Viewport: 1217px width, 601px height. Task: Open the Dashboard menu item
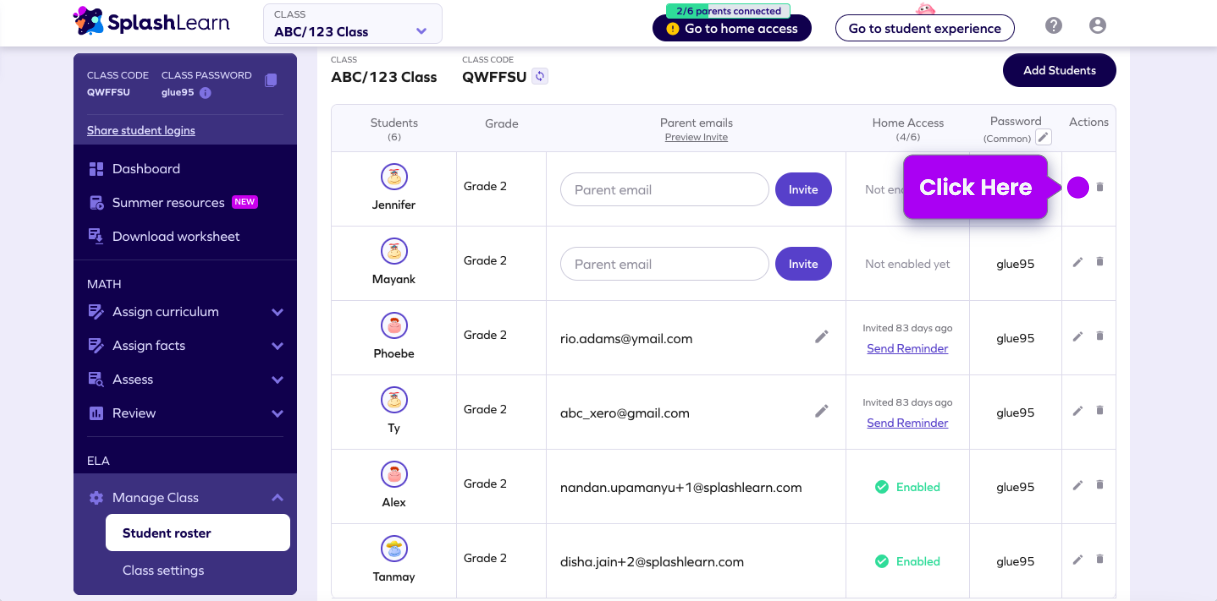146,169
